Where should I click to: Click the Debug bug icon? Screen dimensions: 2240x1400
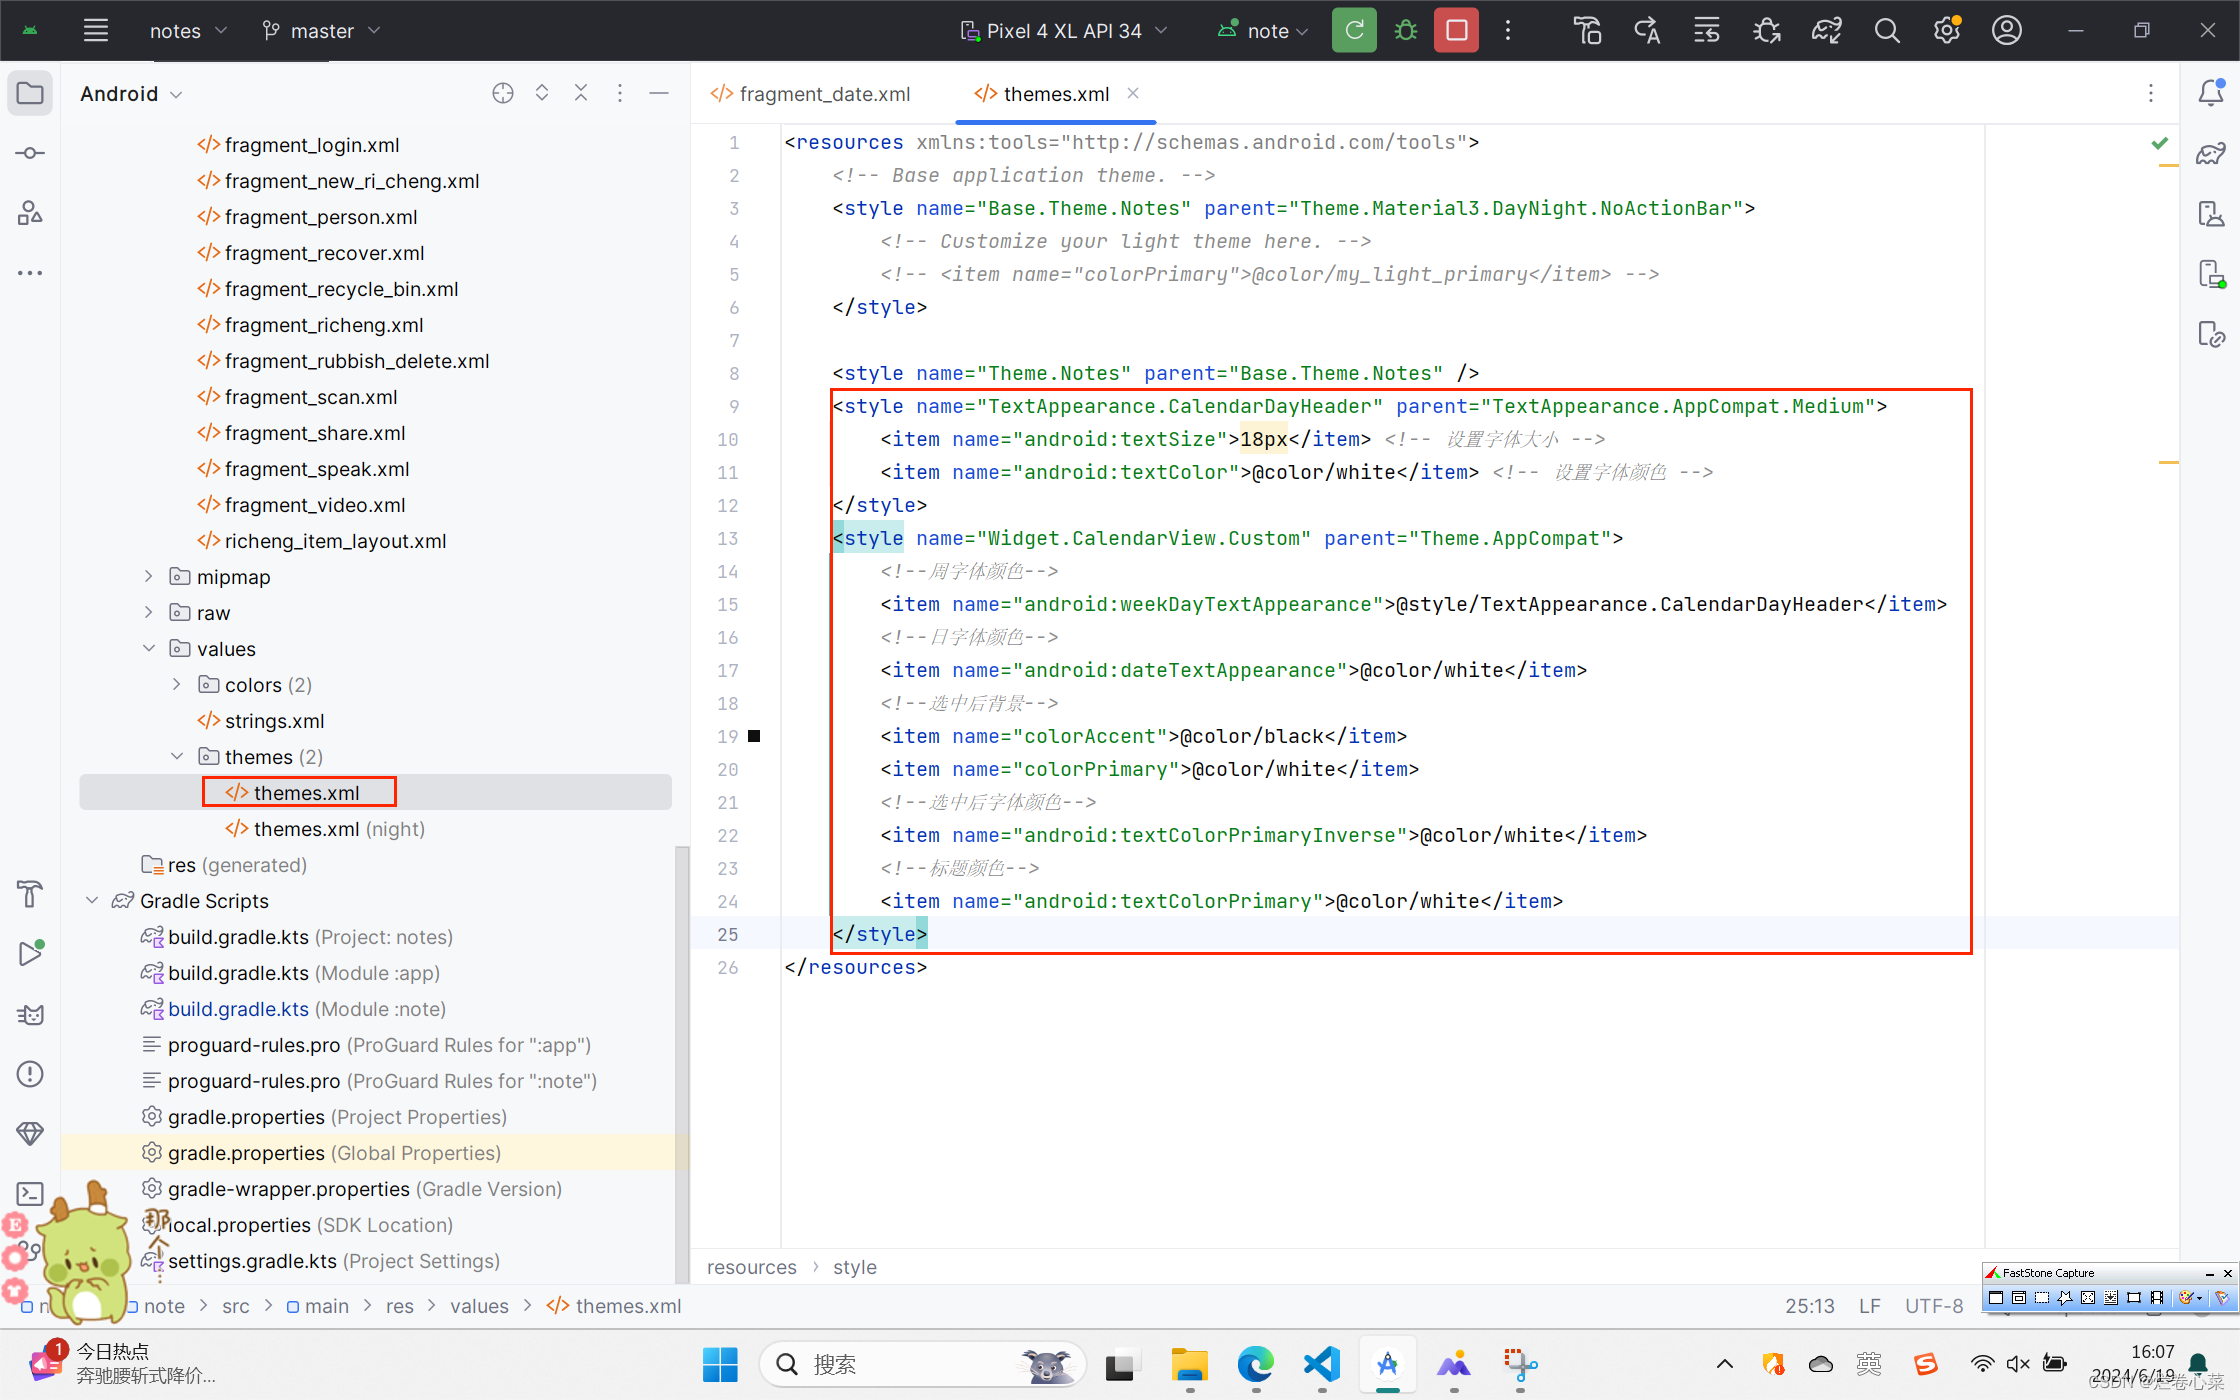1406,30
